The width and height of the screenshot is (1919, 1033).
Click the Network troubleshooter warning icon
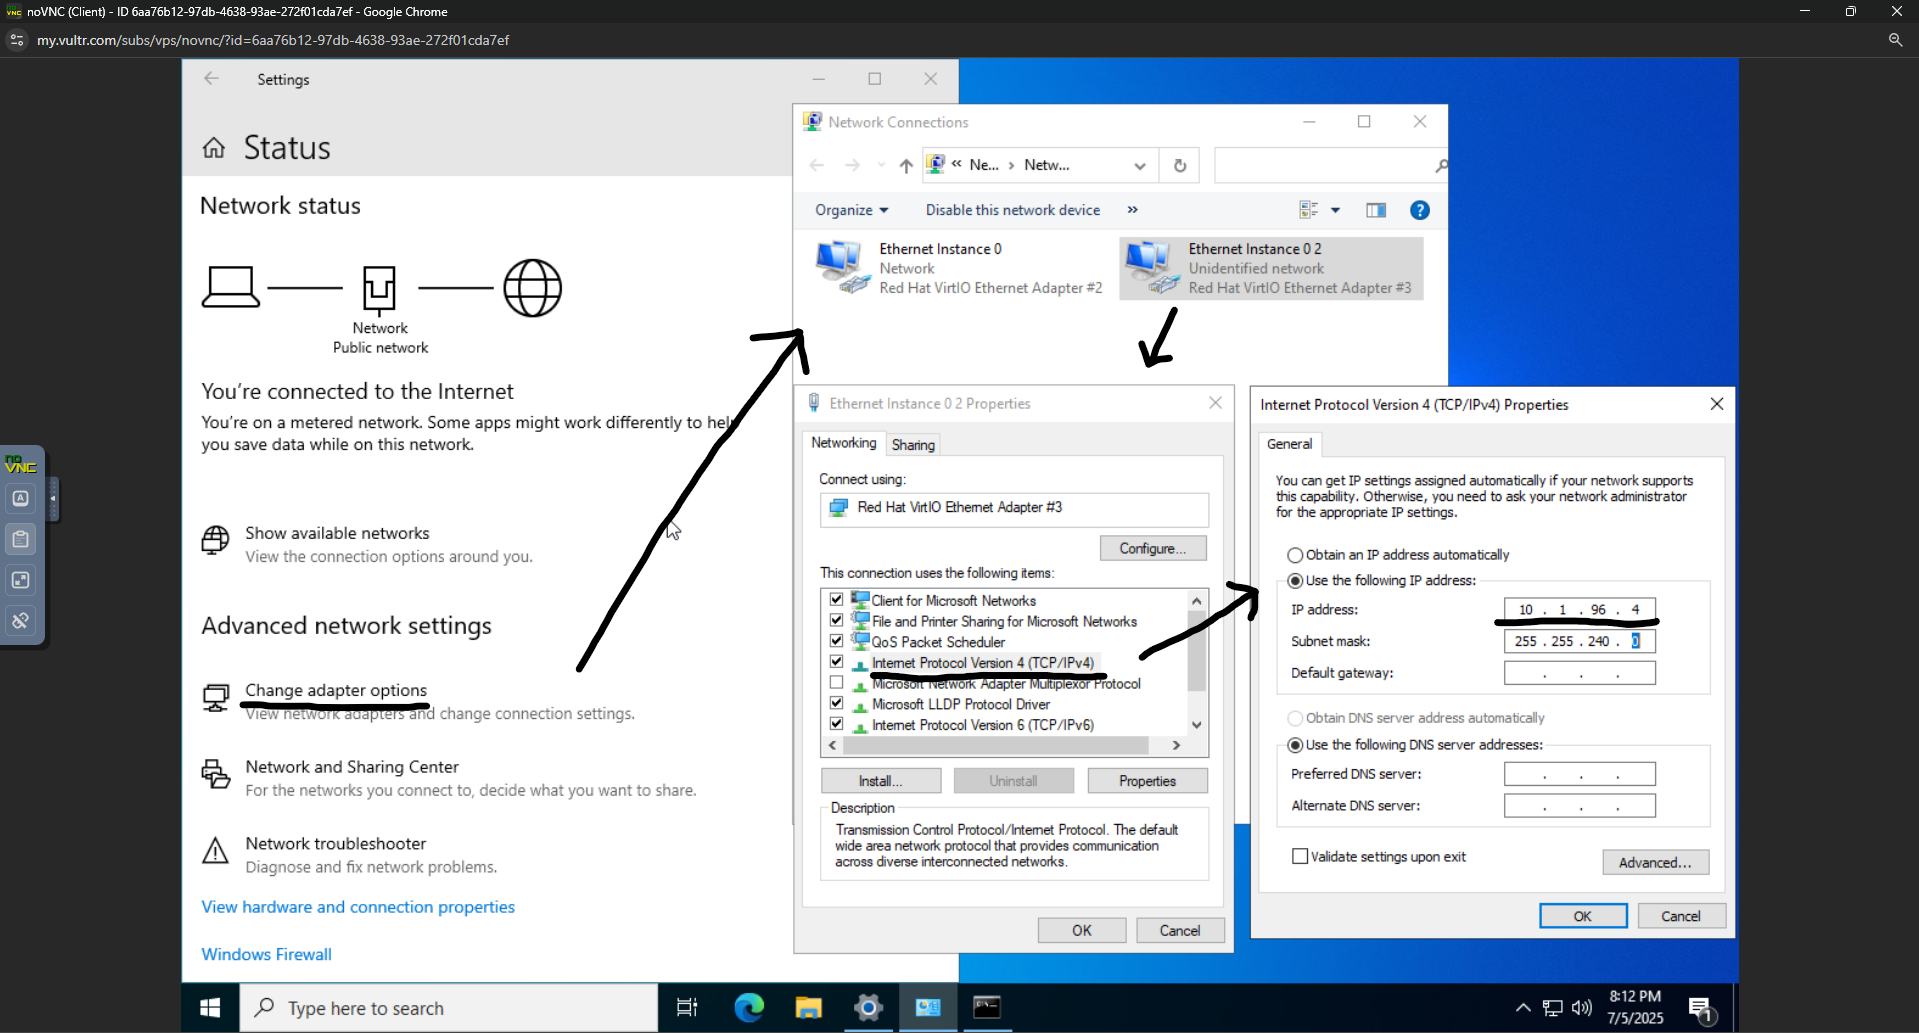point(215,851)
